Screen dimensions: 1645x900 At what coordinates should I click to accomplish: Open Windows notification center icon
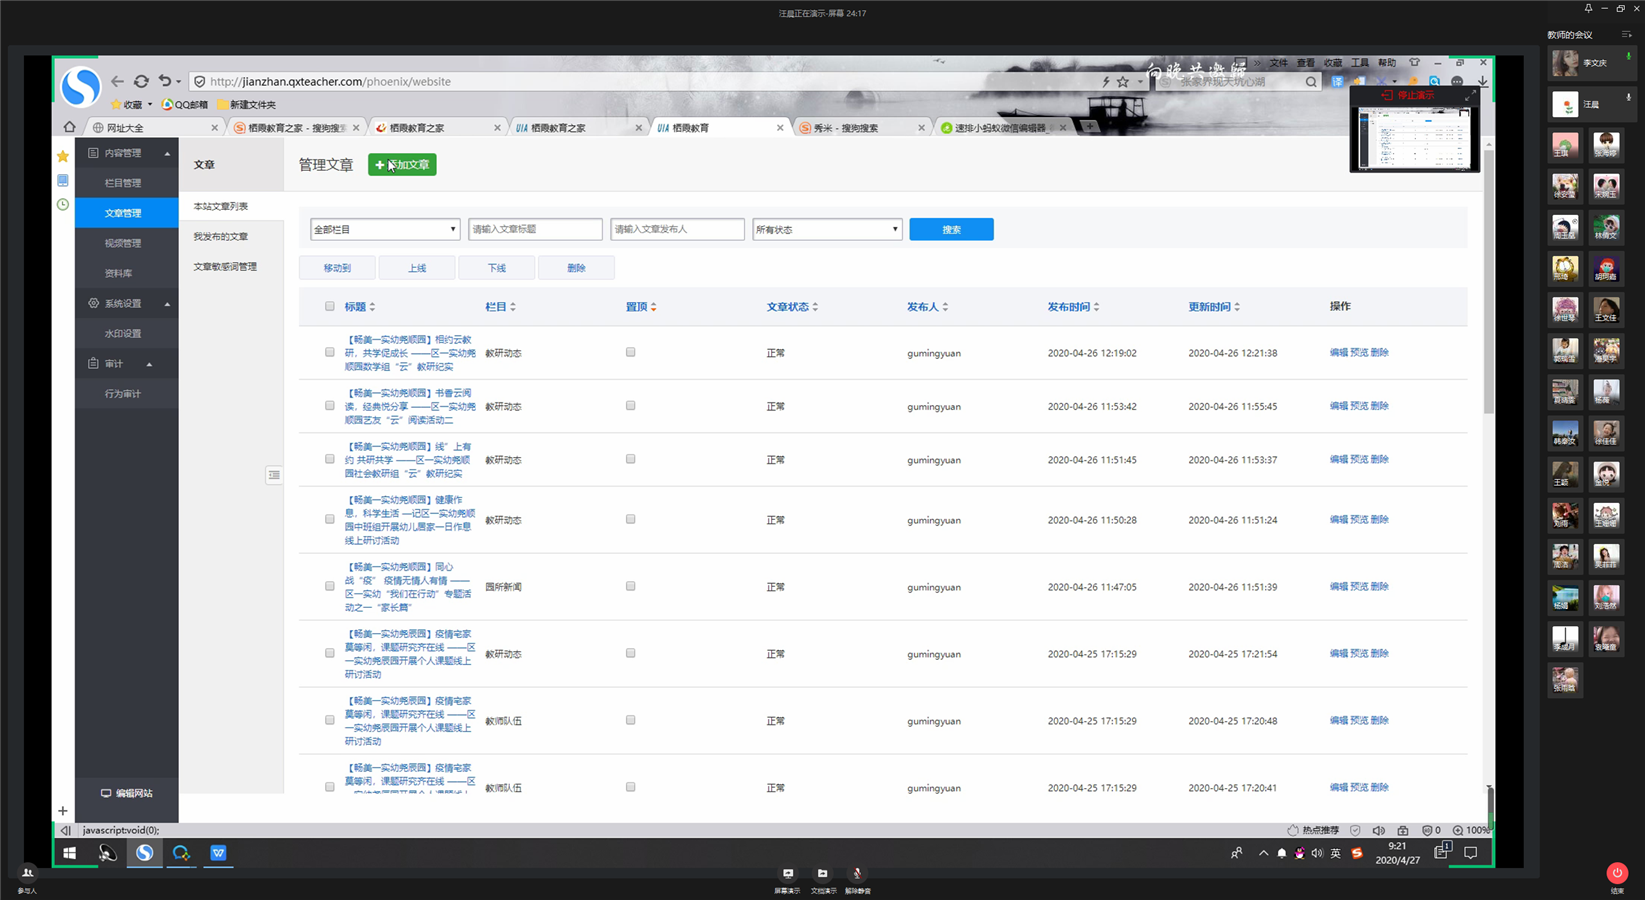(x=1470, y=853)
